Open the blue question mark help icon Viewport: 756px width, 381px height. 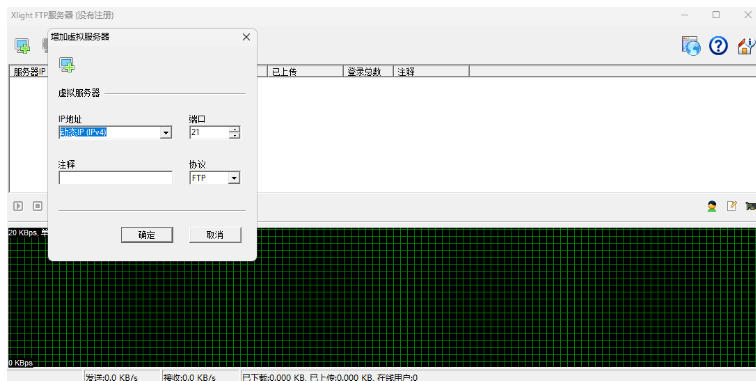pos(718,46)
